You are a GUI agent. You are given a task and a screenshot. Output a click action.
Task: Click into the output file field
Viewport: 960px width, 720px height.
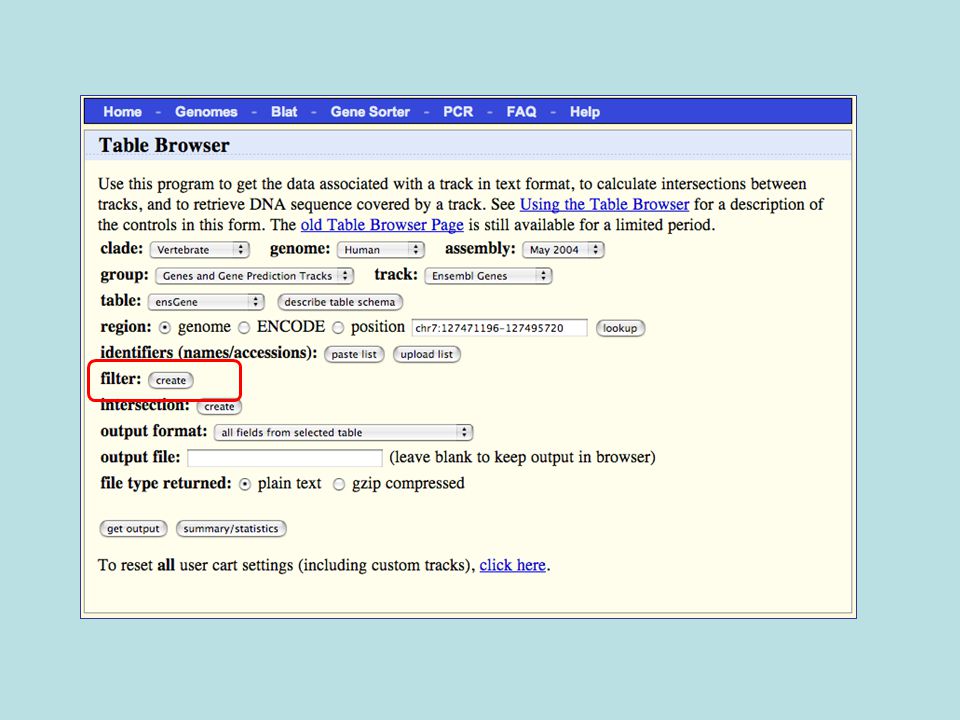(x=285, y=458)
